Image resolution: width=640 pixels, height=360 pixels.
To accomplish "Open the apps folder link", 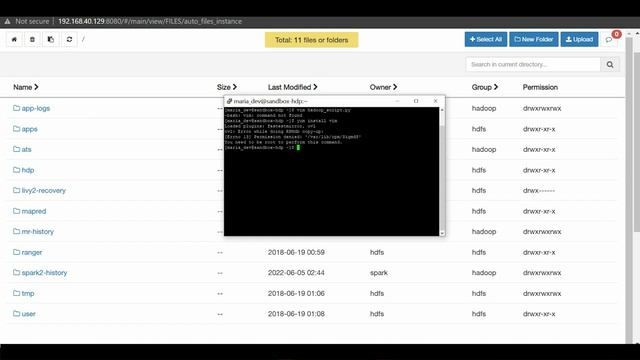I will [x=29, y=129].
